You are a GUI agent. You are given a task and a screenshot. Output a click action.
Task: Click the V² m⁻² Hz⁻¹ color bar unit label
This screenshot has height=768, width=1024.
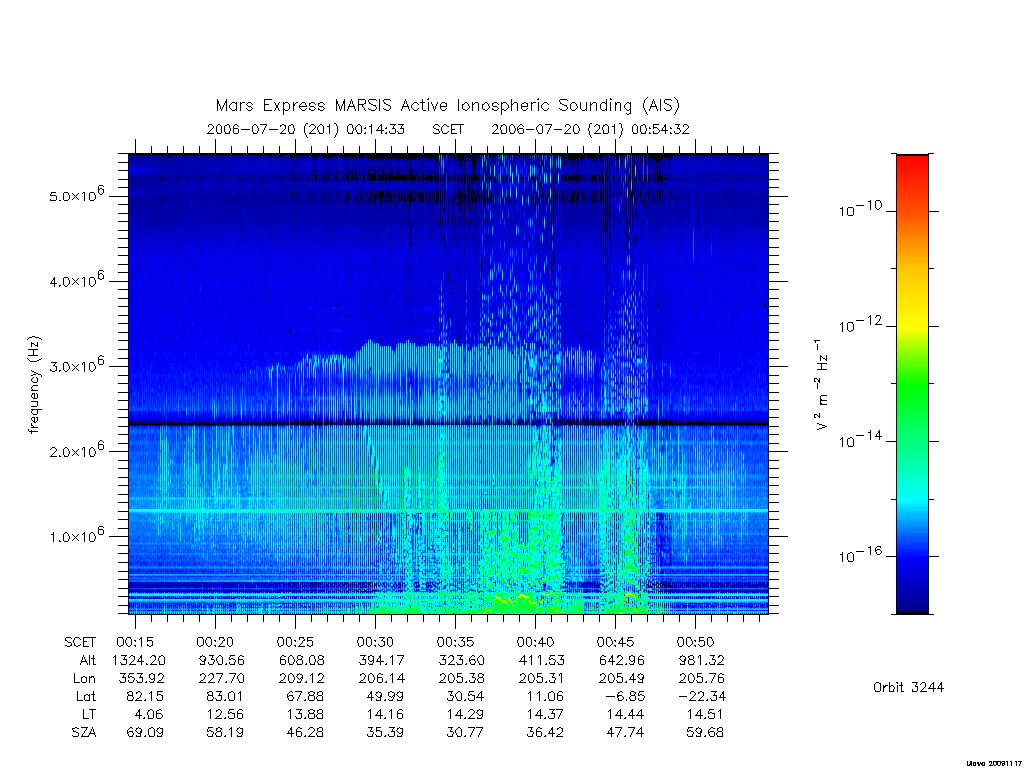coord(822,384)
